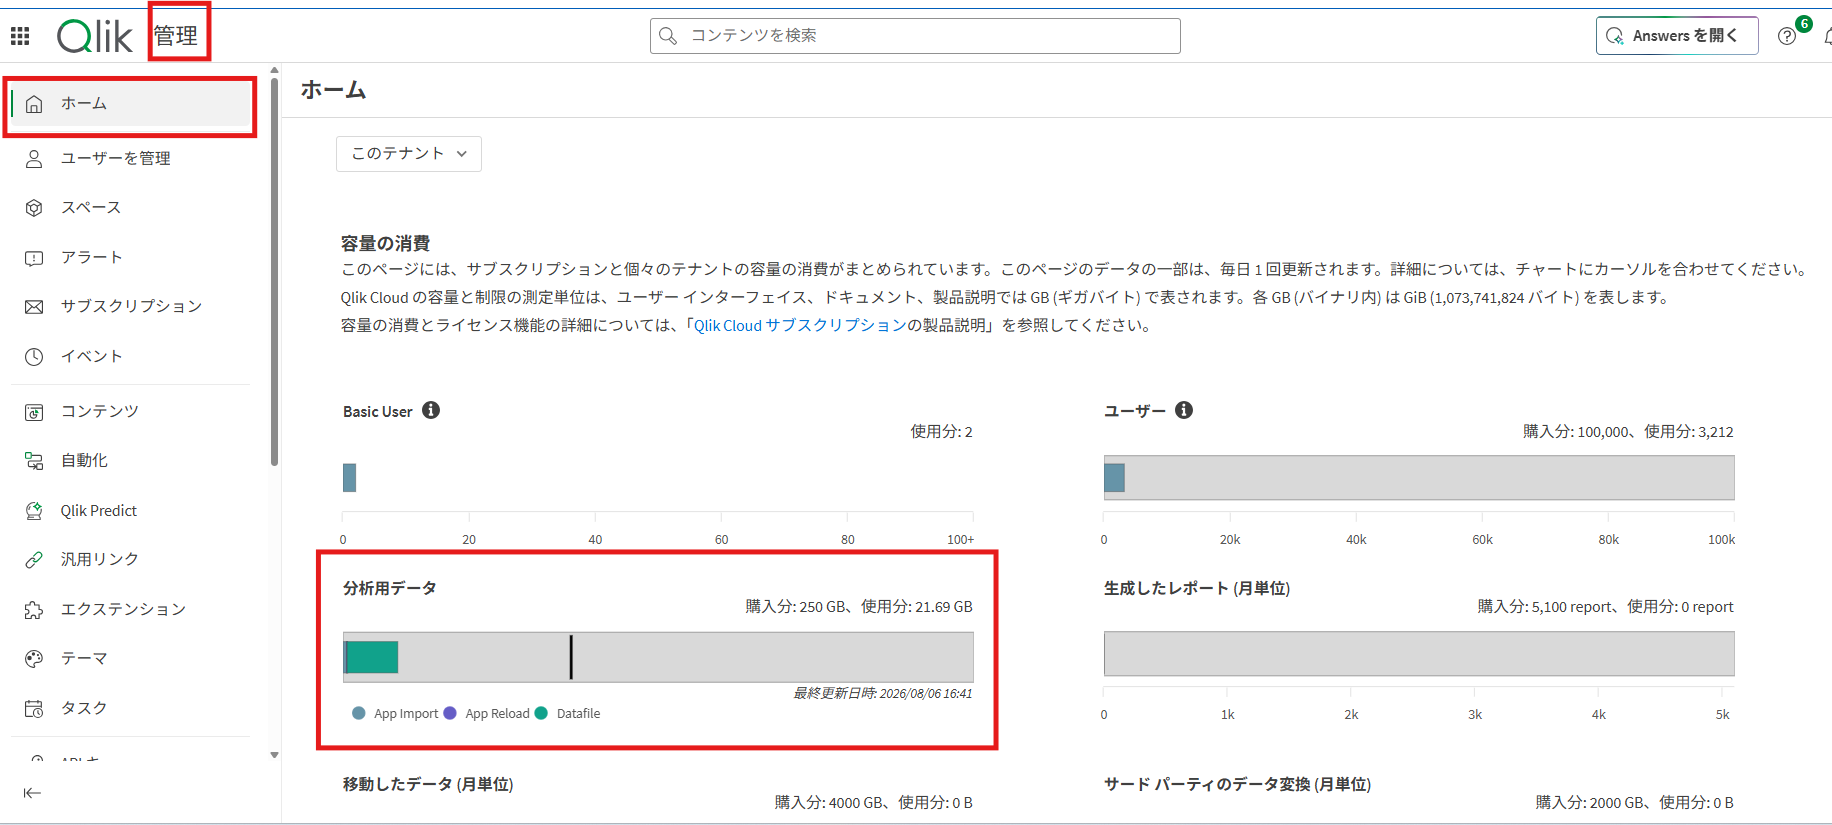Click the 汎用リンク link icon

point(34,560)
